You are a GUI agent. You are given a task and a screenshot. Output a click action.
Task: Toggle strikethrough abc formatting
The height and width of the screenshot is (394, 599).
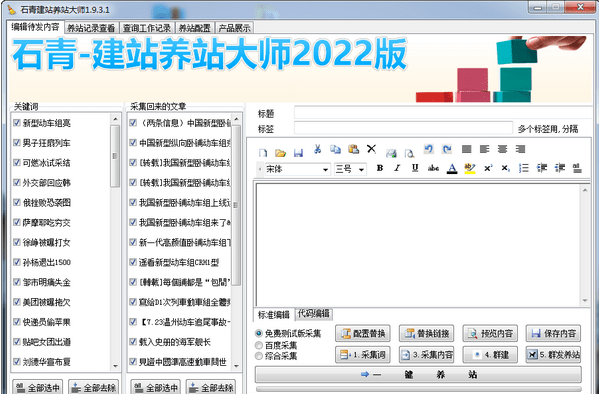tap(433, 168)
